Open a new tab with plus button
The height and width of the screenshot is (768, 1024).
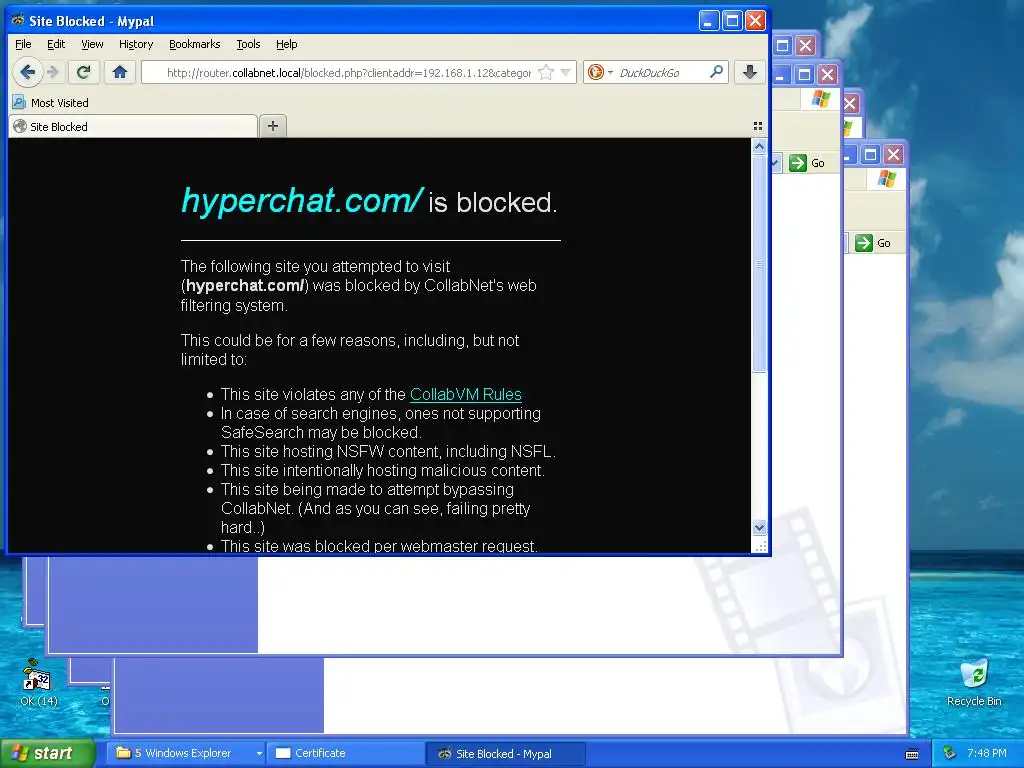(273, 126)
